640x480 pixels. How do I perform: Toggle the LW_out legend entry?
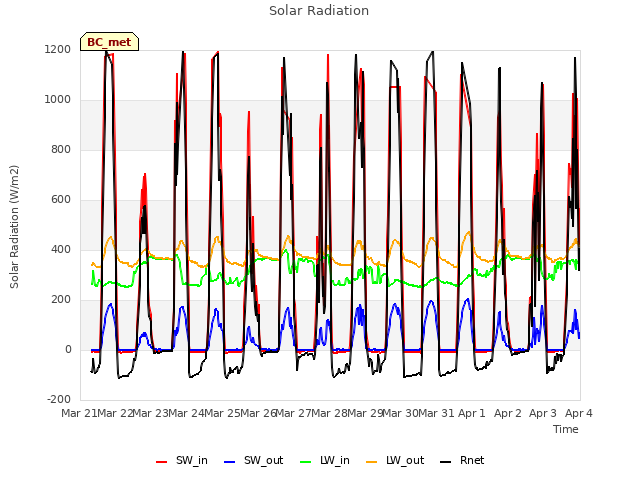pos(395,460)
